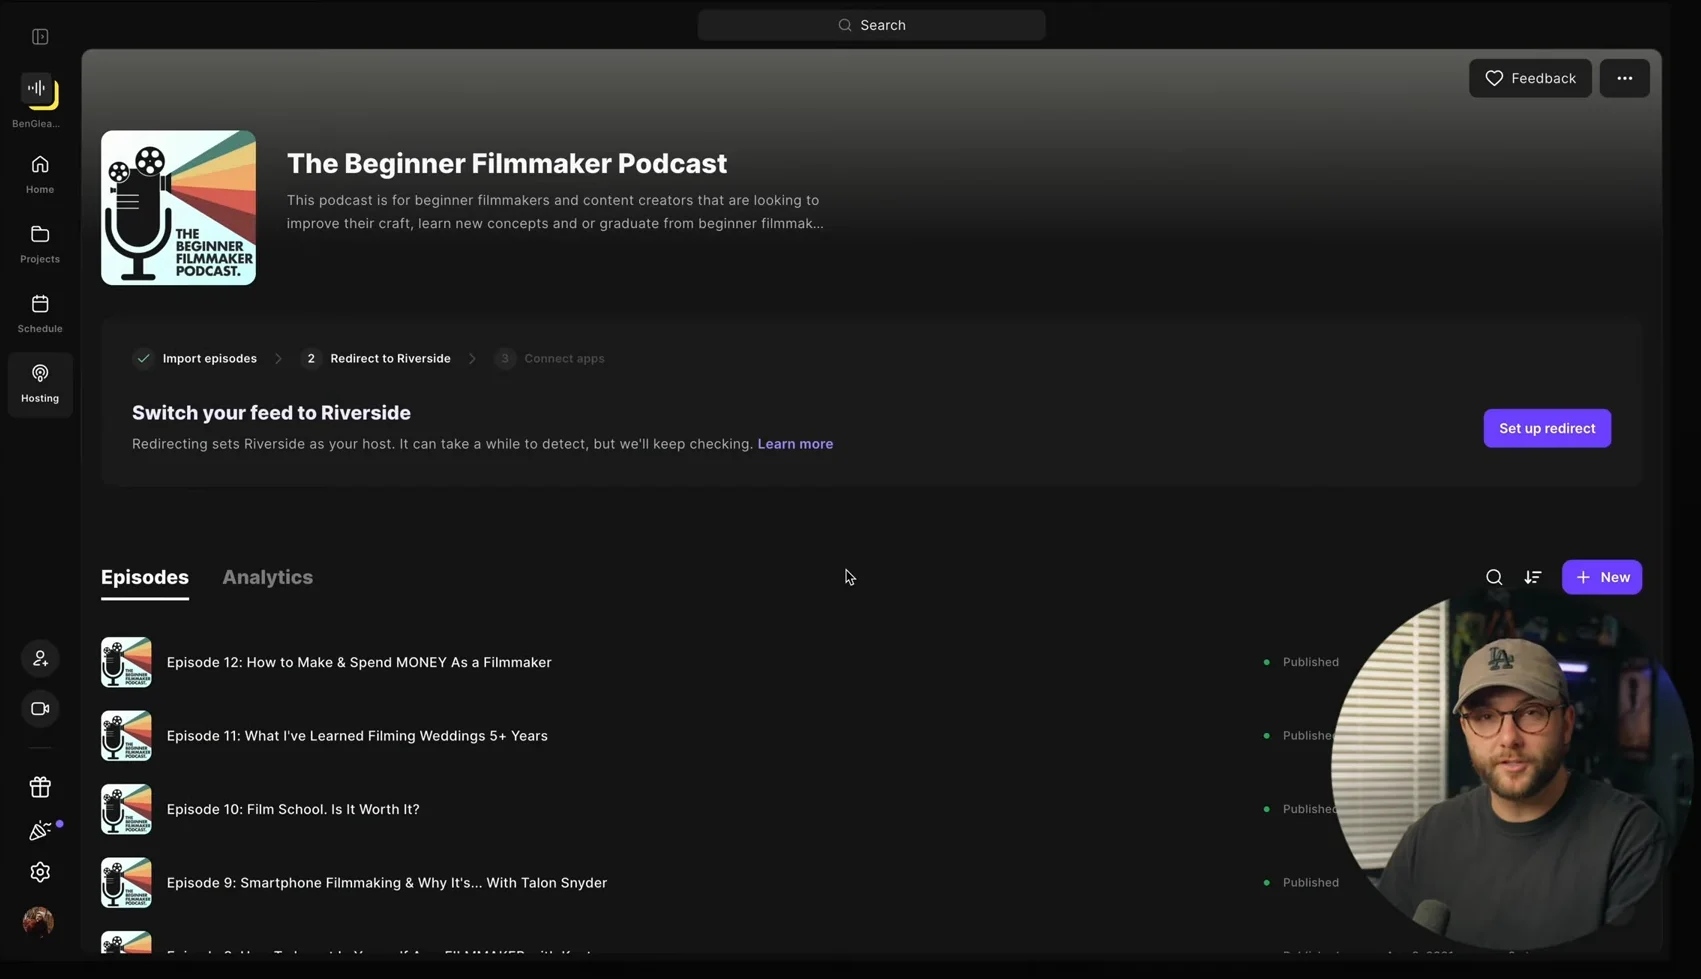Viewport: 1701px width, 979px height.
Task: Click the Feedback button
Action: 1530,78
